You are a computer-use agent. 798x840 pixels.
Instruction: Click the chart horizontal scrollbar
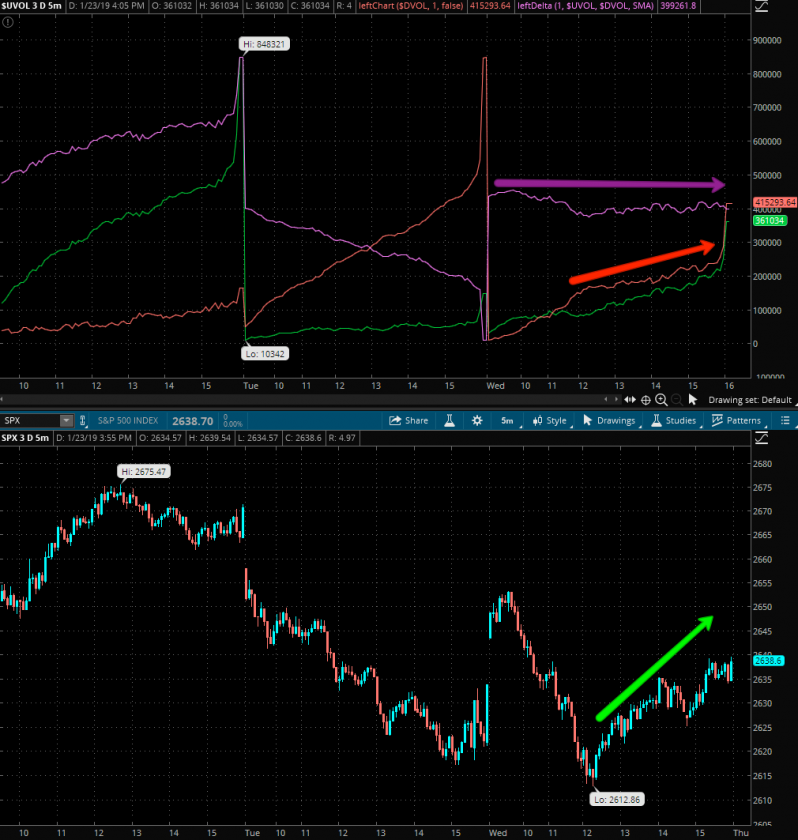click(300, 399)
